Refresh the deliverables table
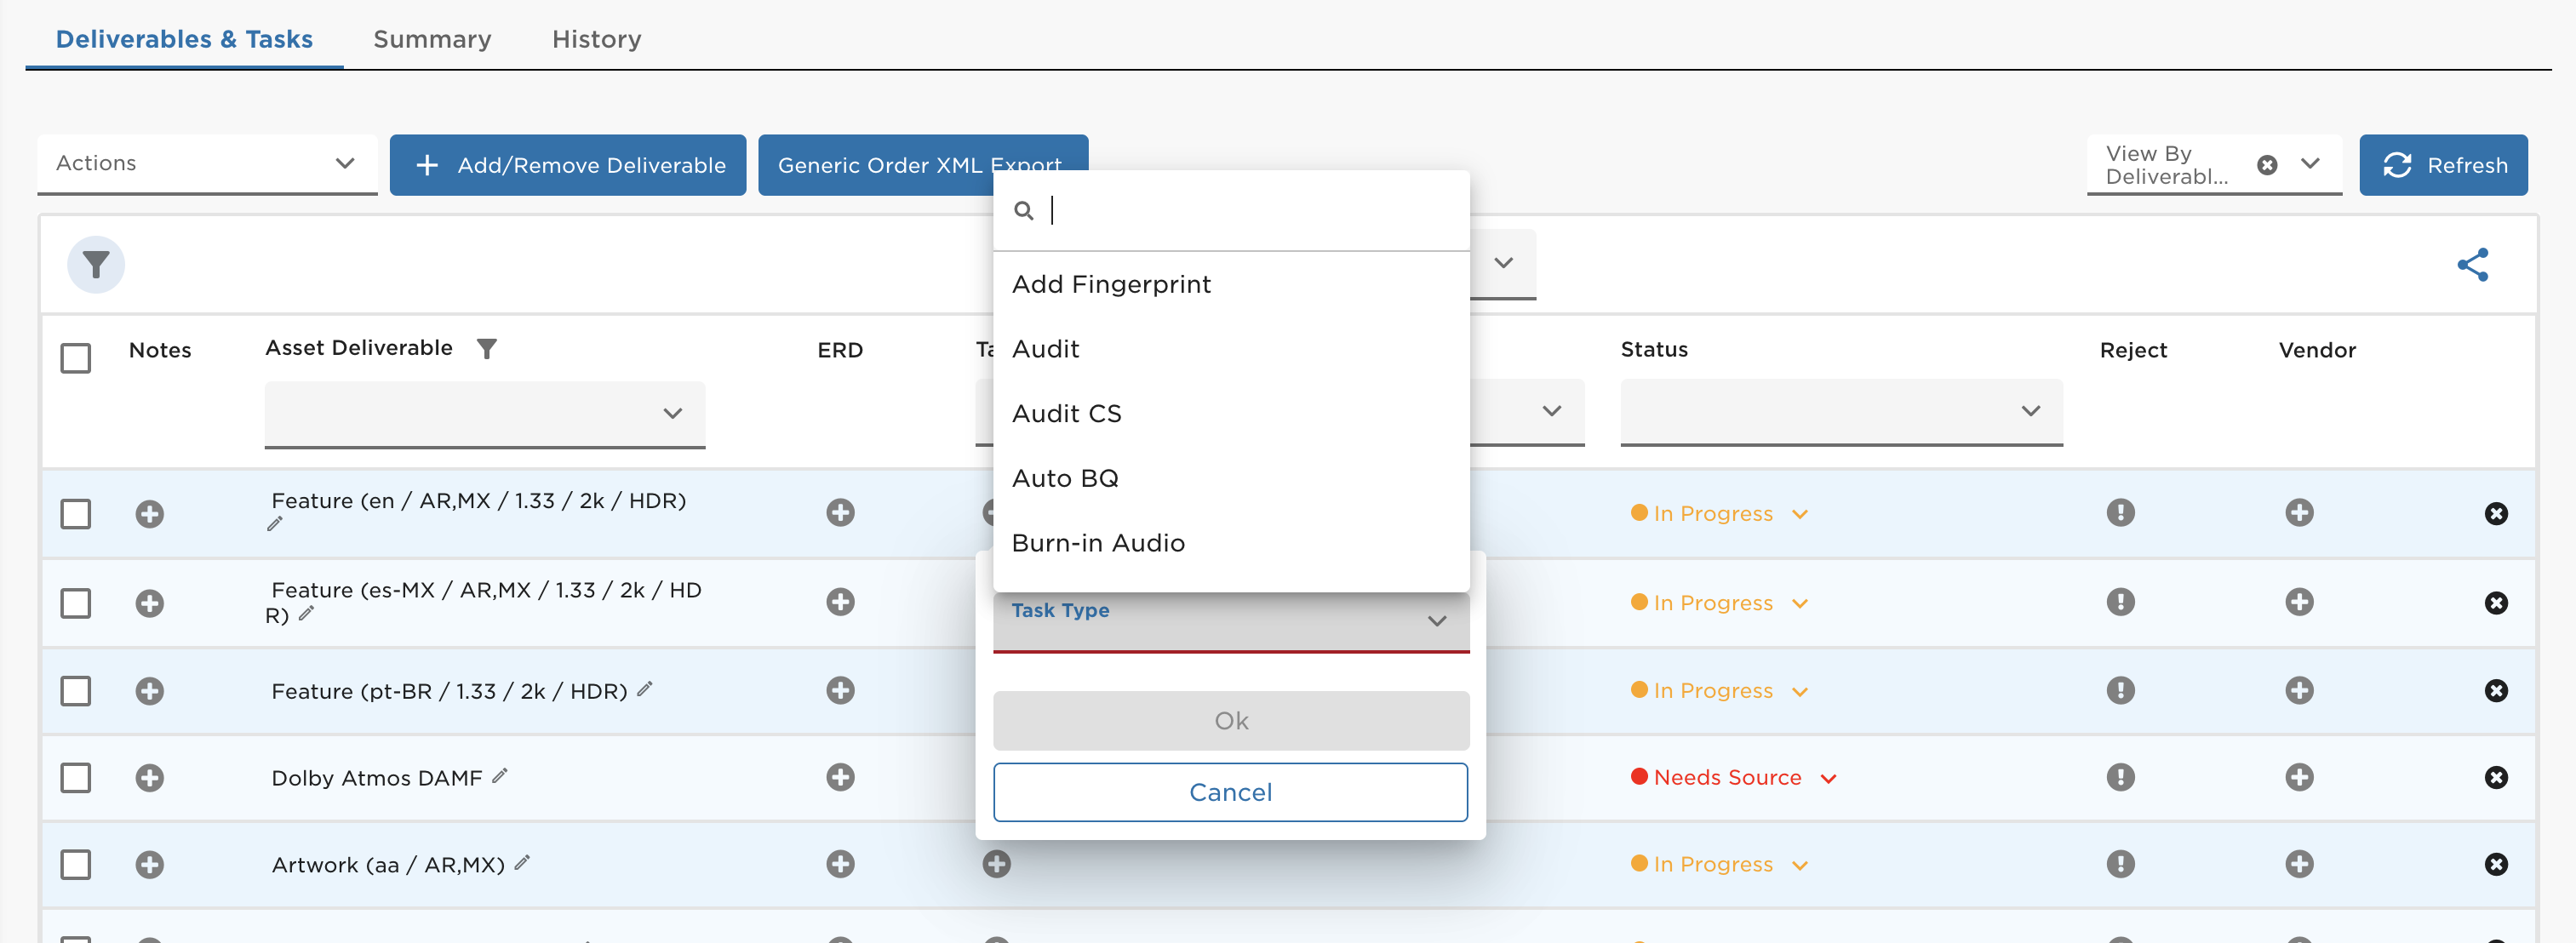 tap(2443, 165)
